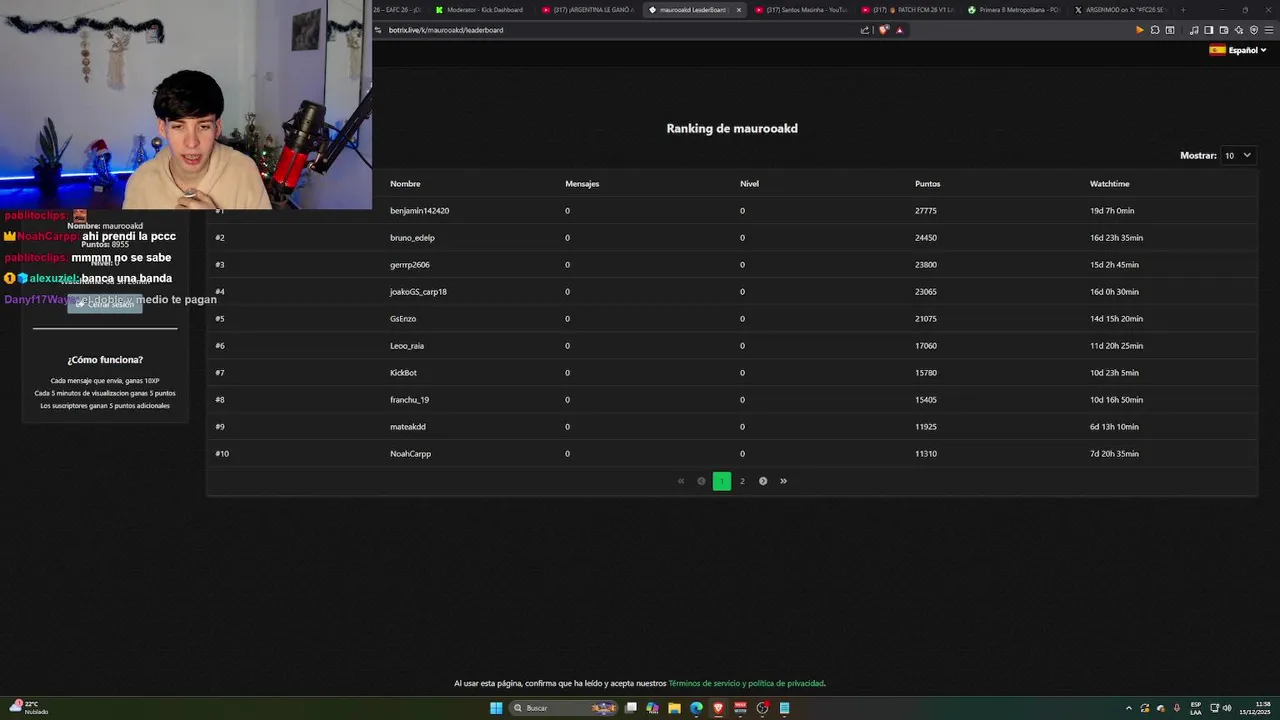Click the site settings icon before URL

(378, 30)
